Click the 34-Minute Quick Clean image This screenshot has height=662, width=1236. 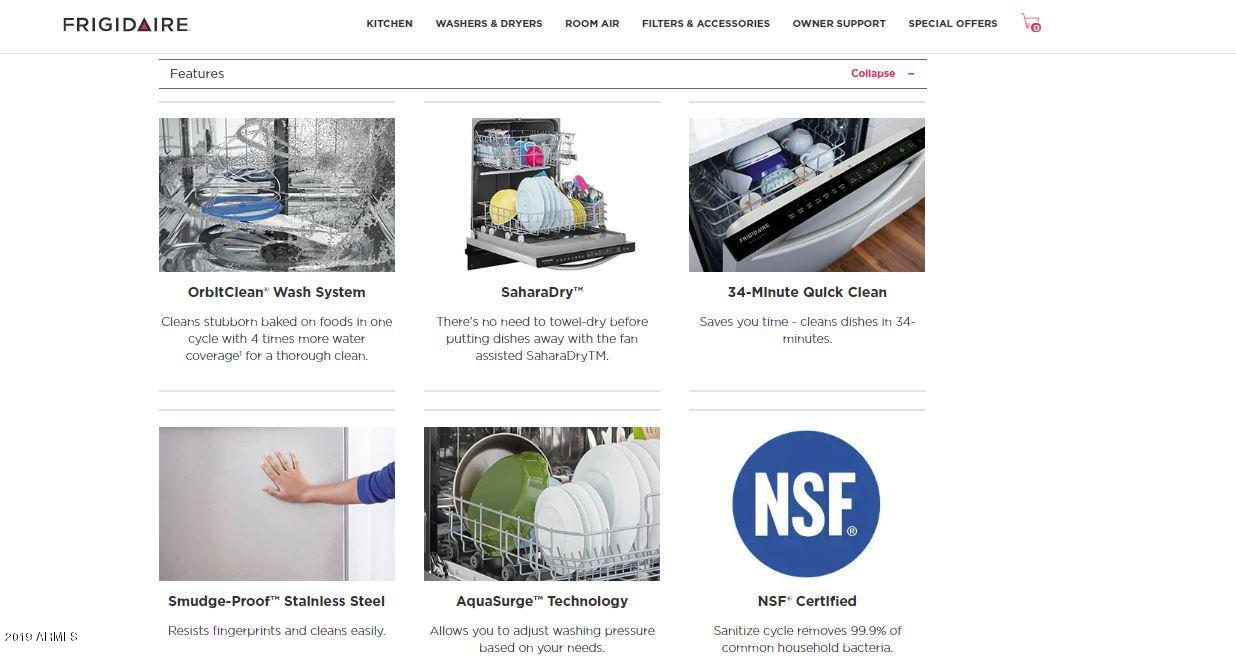(x=807, y=195)
